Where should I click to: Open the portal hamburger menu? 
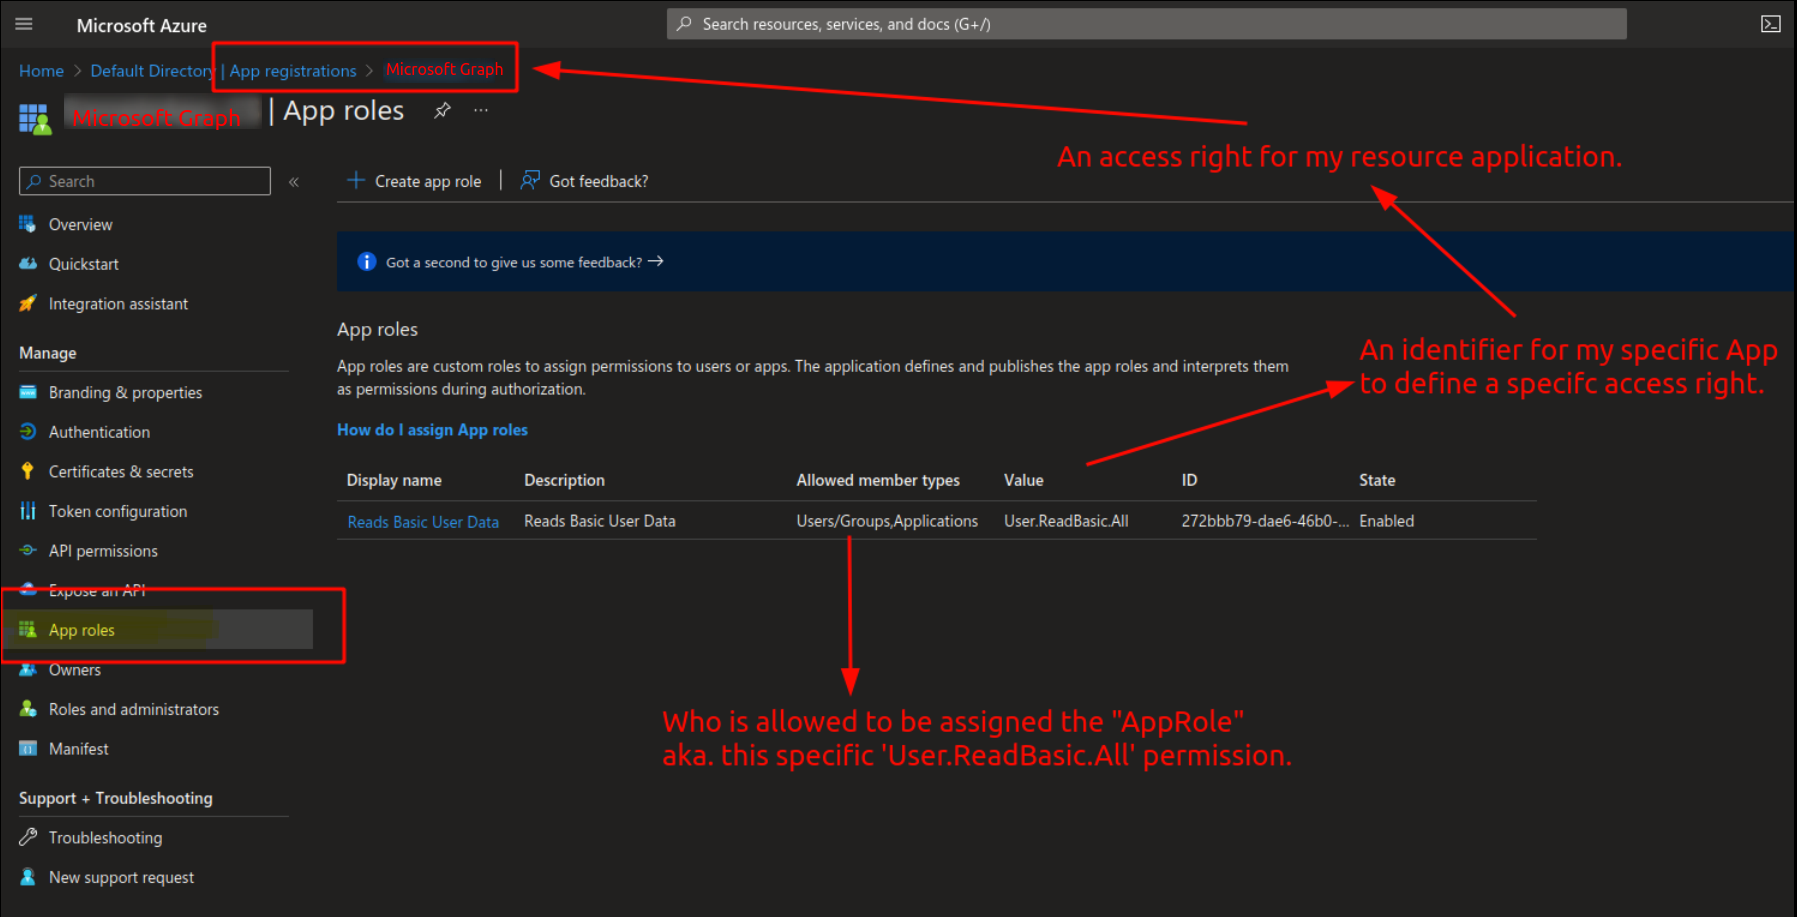coord(23,24)
